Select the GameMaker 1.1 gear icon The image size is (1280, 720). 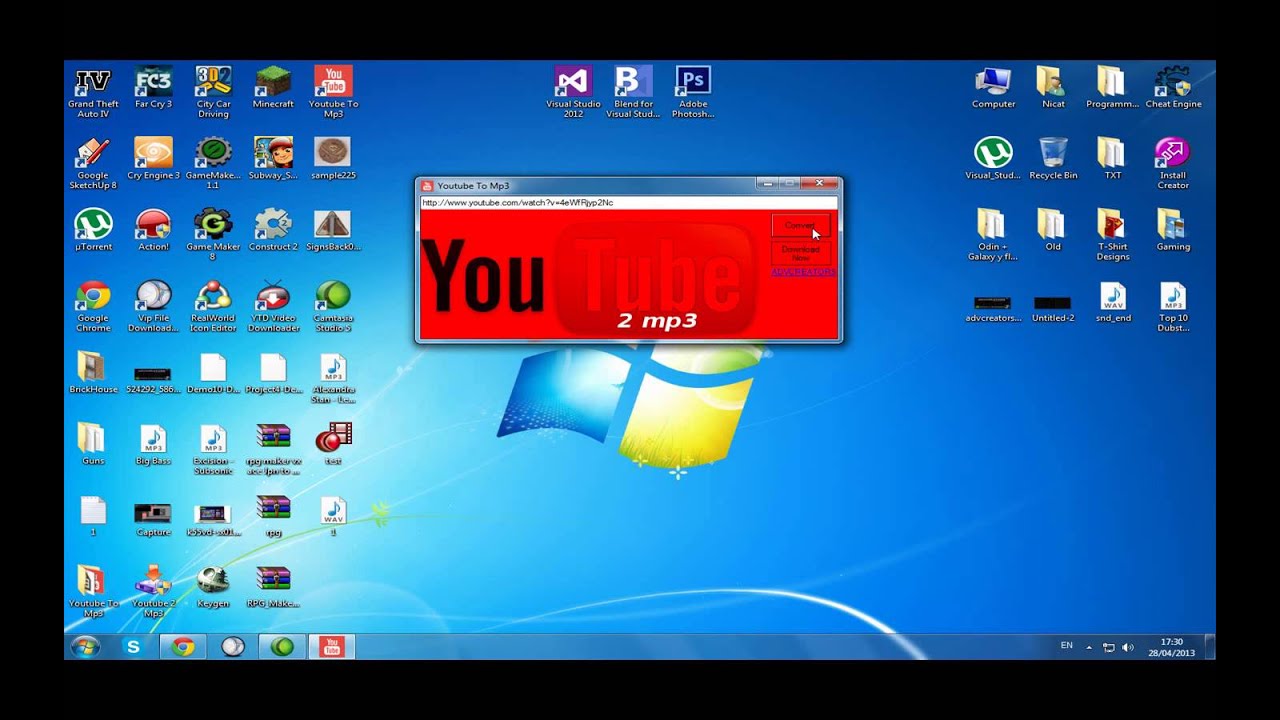213,163
